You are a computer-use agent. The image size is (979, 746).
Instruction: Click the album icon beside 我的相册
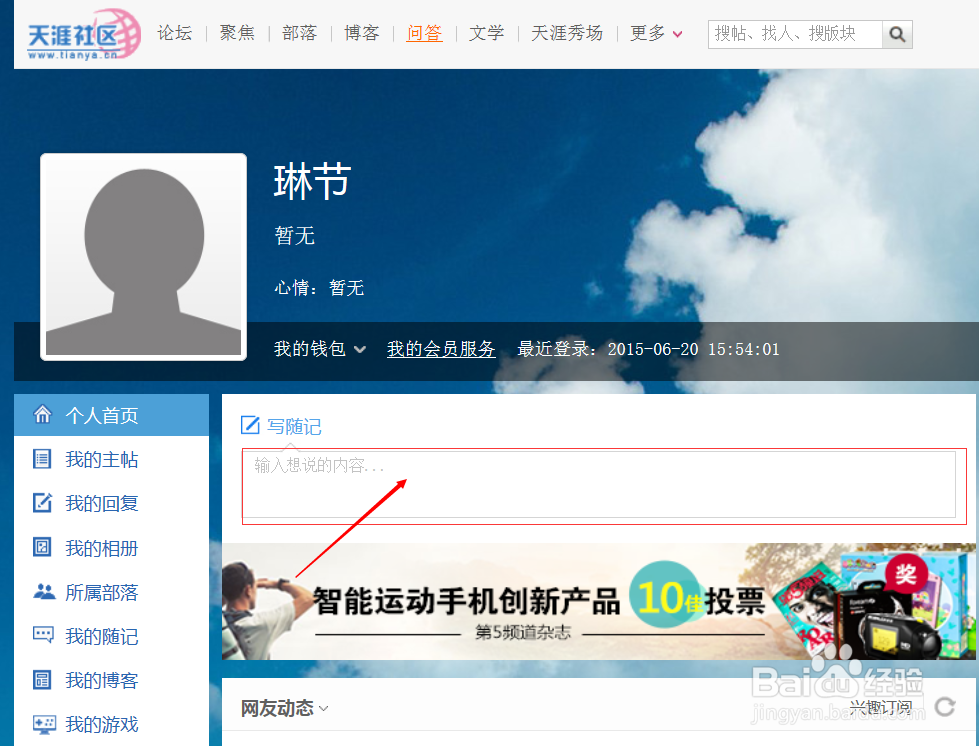point(42,547)
